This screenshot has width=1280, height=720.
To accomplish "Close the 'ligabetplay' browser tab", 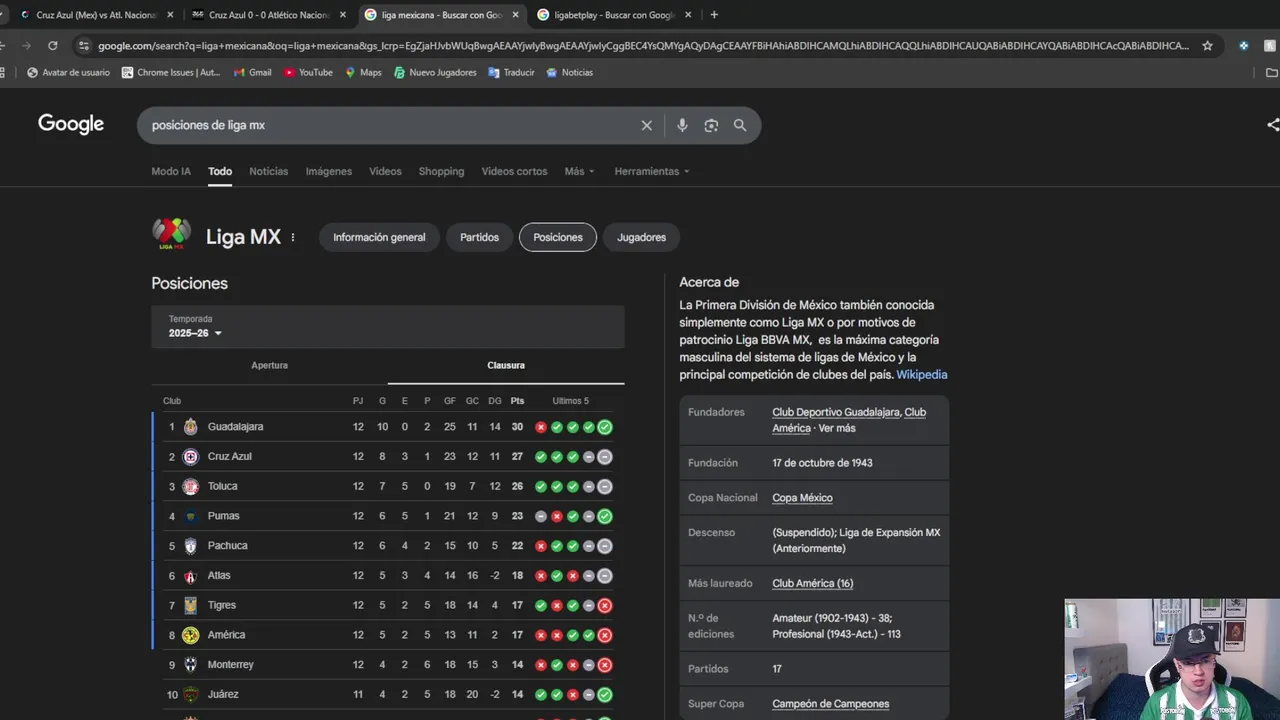I will click(688, 15).
